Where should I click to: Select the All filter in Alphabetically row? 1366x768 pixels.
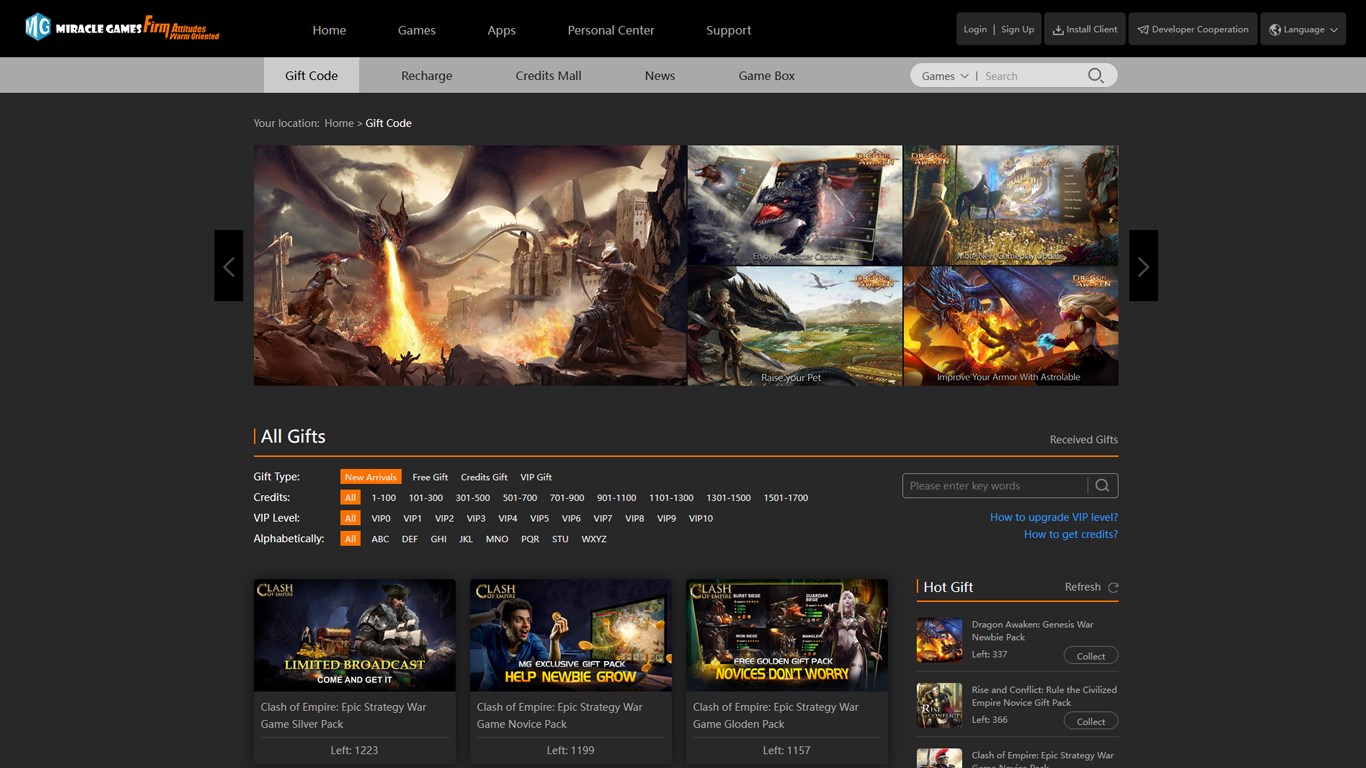(350, 539)
